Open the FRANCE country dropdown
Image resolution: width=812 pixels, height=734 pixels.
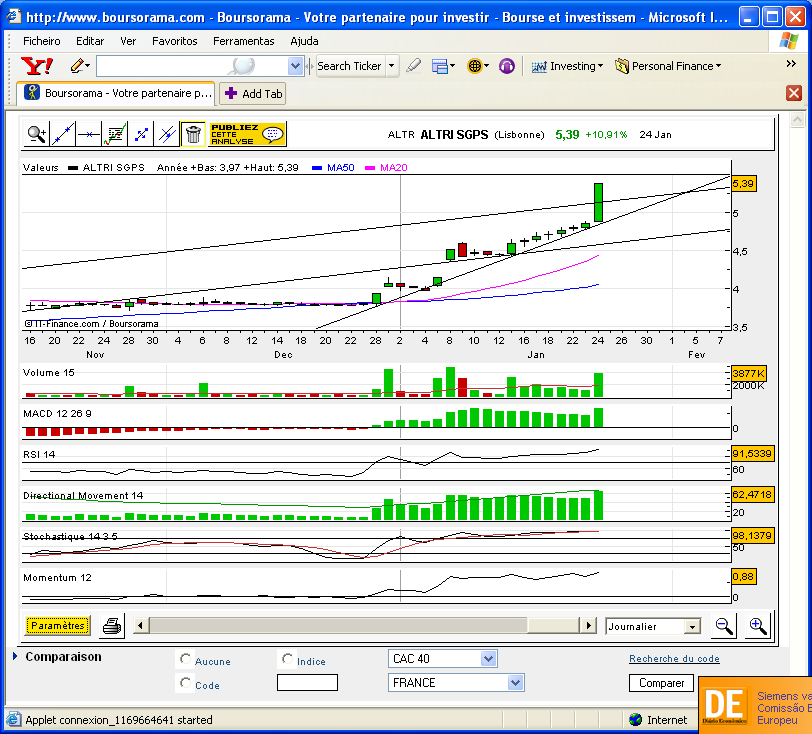[x=456, y=683]
